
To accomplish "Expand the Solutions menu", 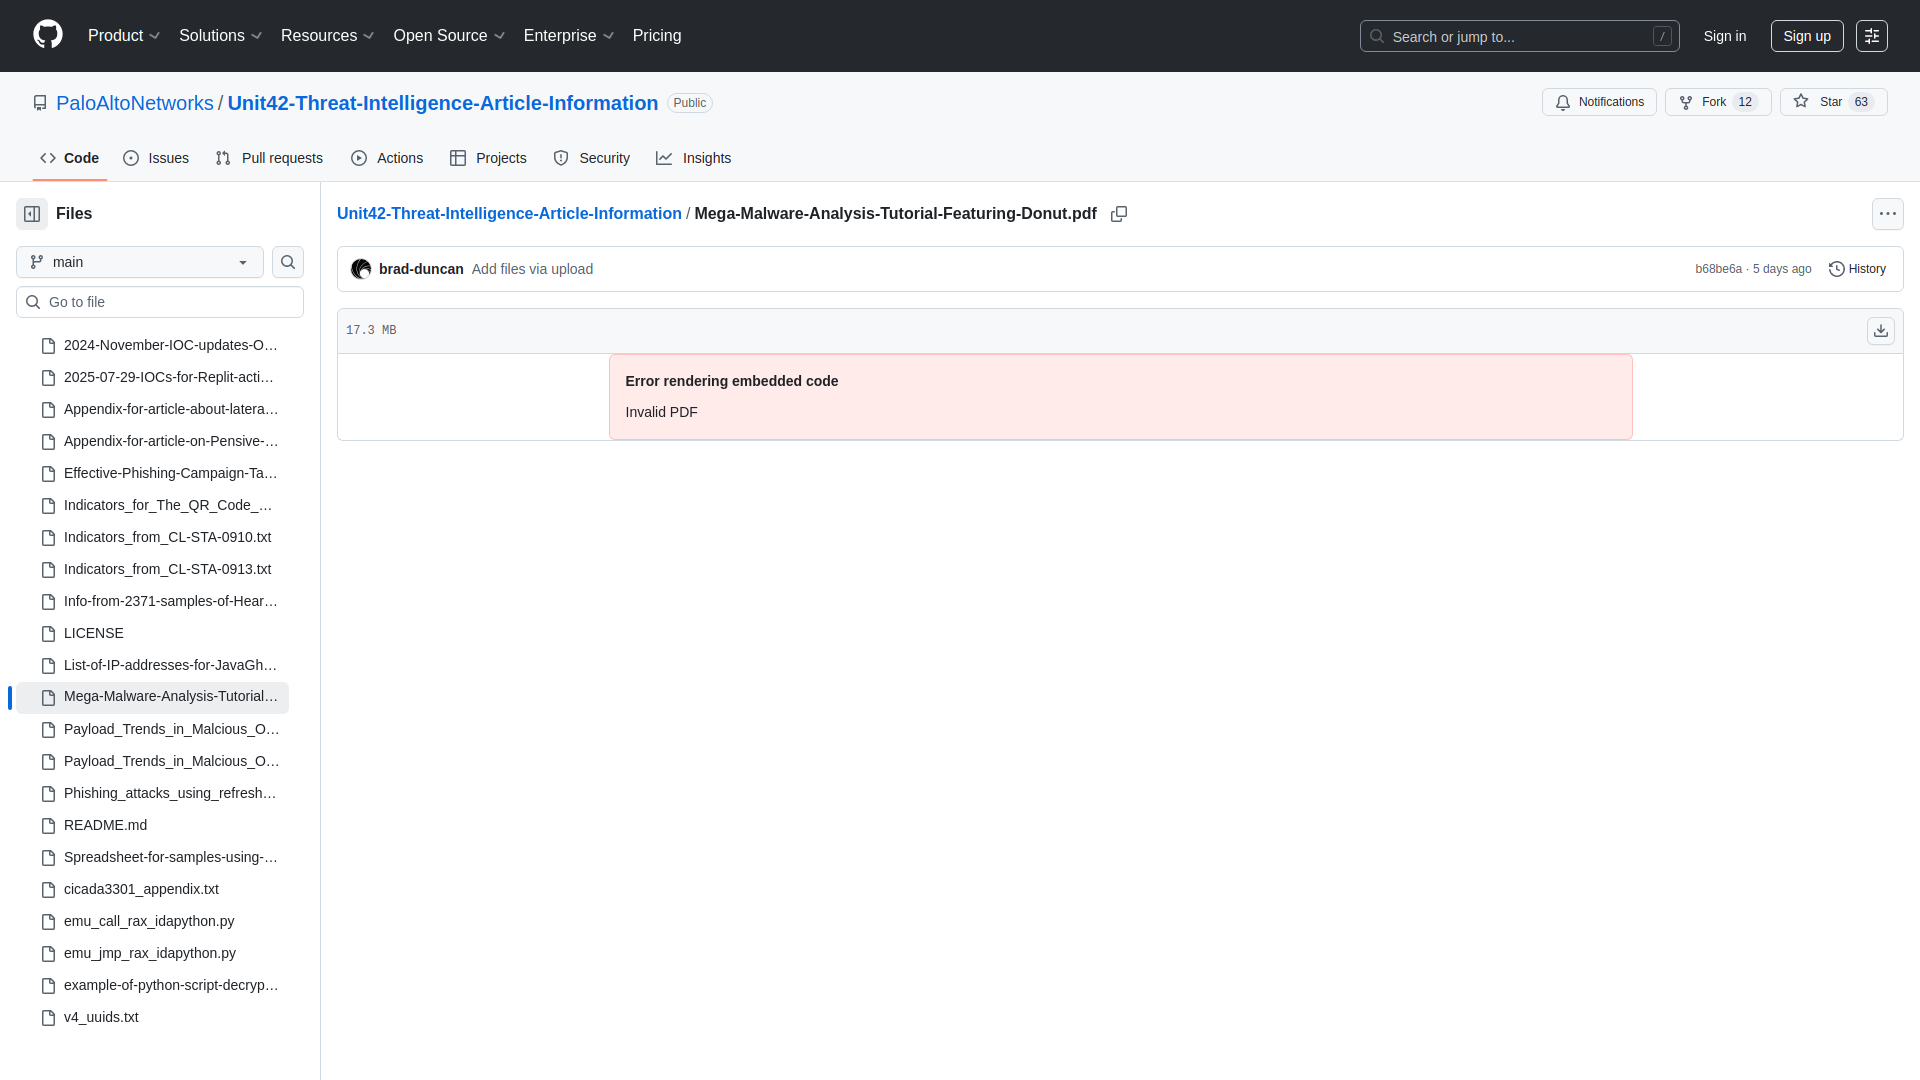I will [220, 36].
